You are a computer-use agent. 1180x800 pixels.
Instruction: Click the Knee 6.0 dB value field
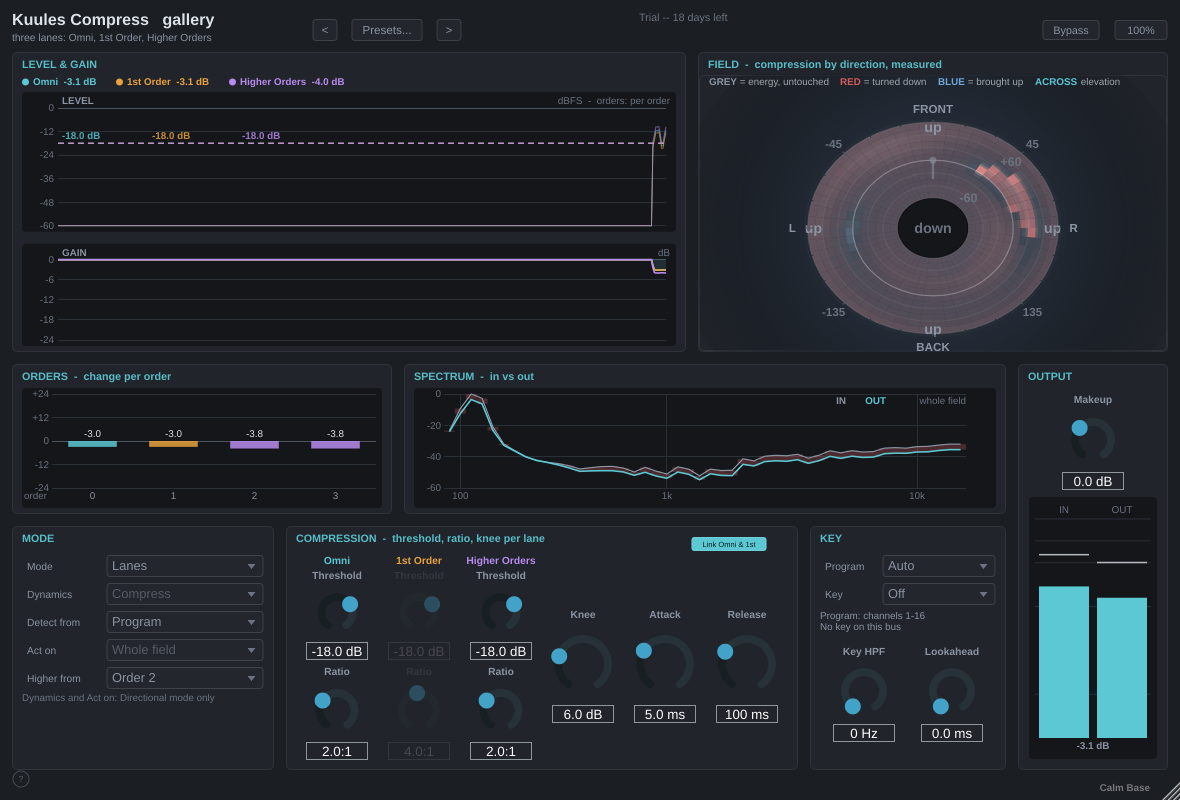(x=582, y=714)
